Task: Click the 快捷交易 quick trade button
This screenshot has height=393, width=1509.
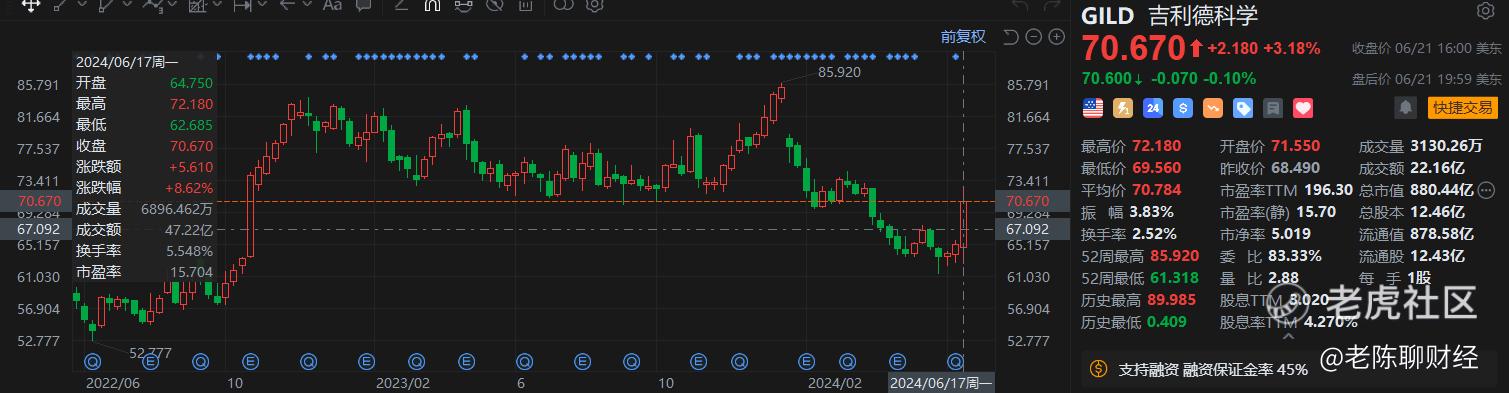Action: [x=1462, y=107]
